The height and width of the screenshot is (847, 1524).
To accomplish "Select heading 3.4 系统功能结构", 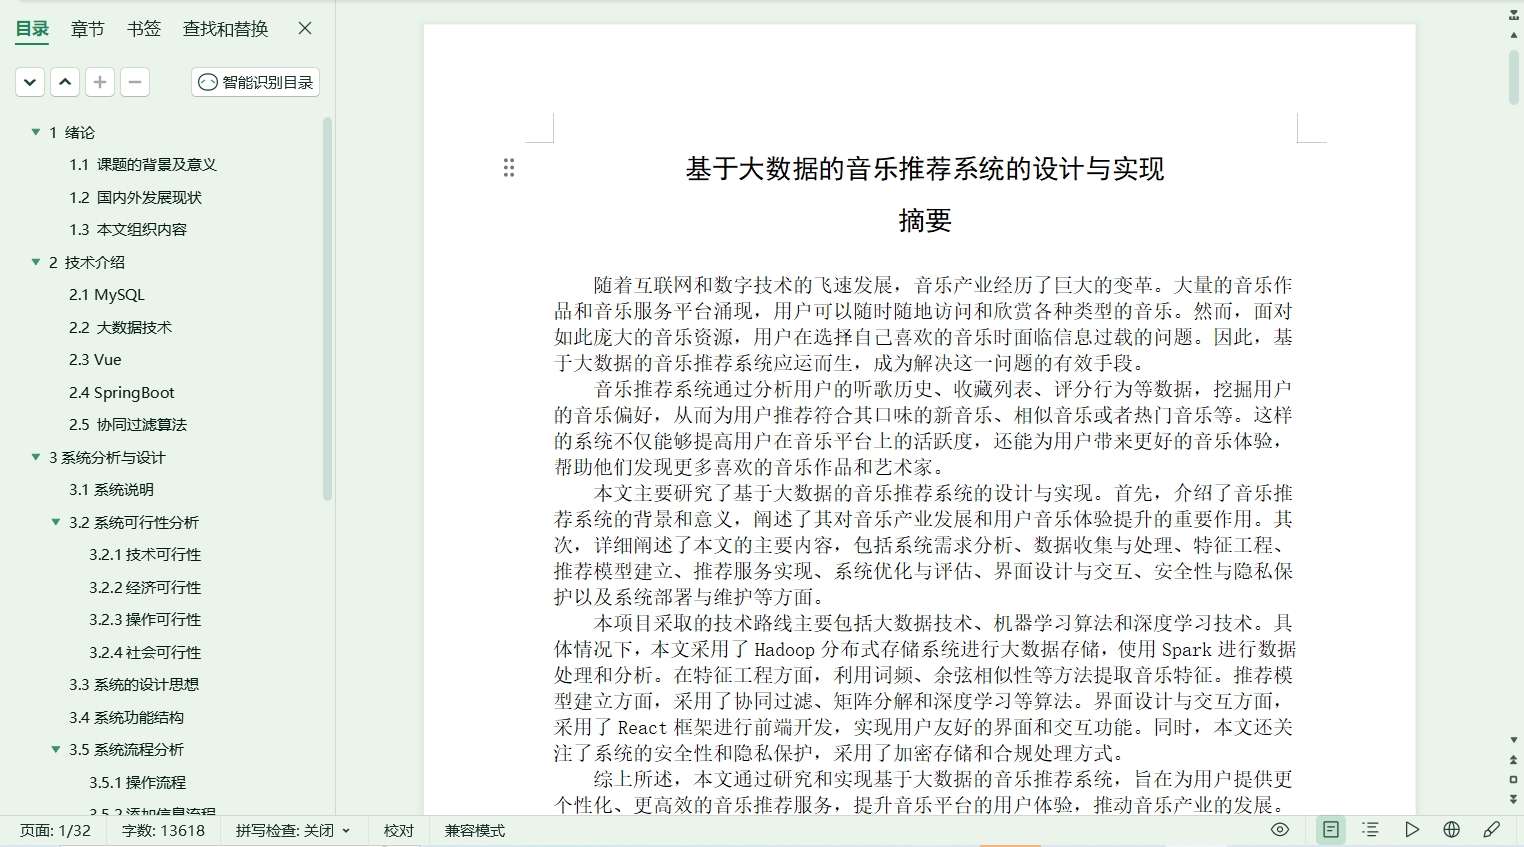I will click(126, 717).
